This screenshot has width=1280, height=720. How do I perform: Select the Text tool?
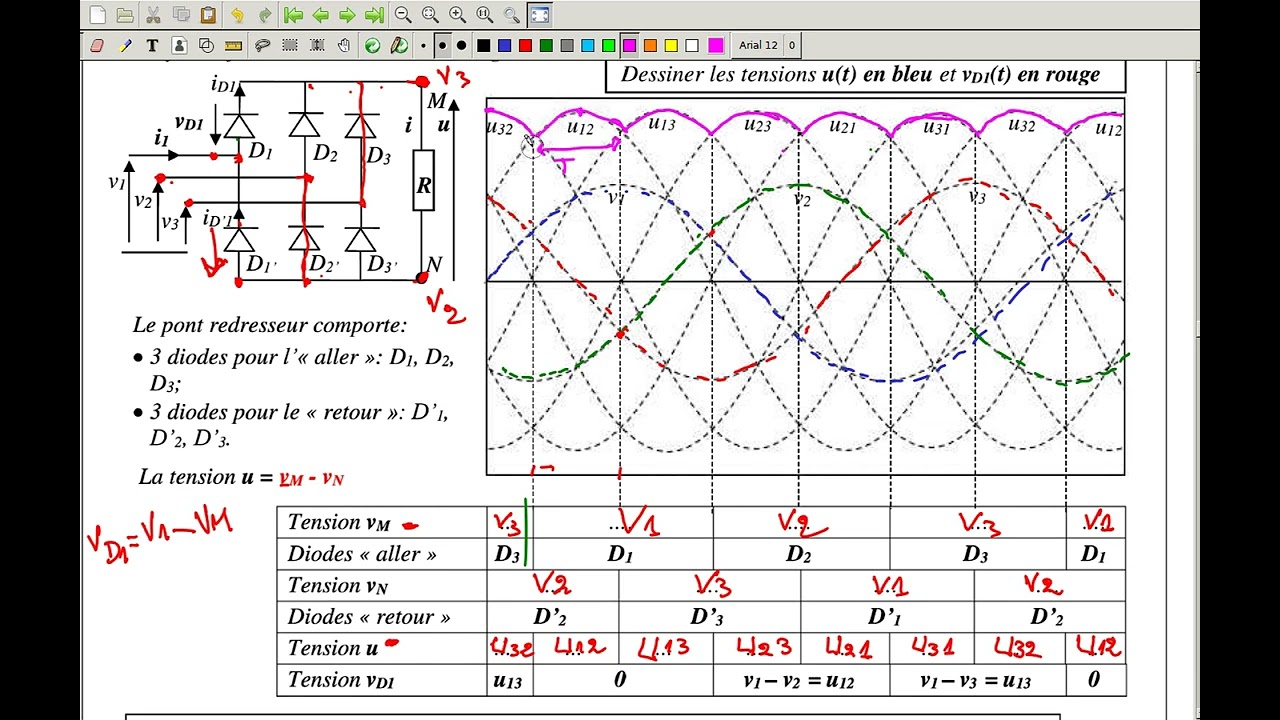(x=152, y=45)
